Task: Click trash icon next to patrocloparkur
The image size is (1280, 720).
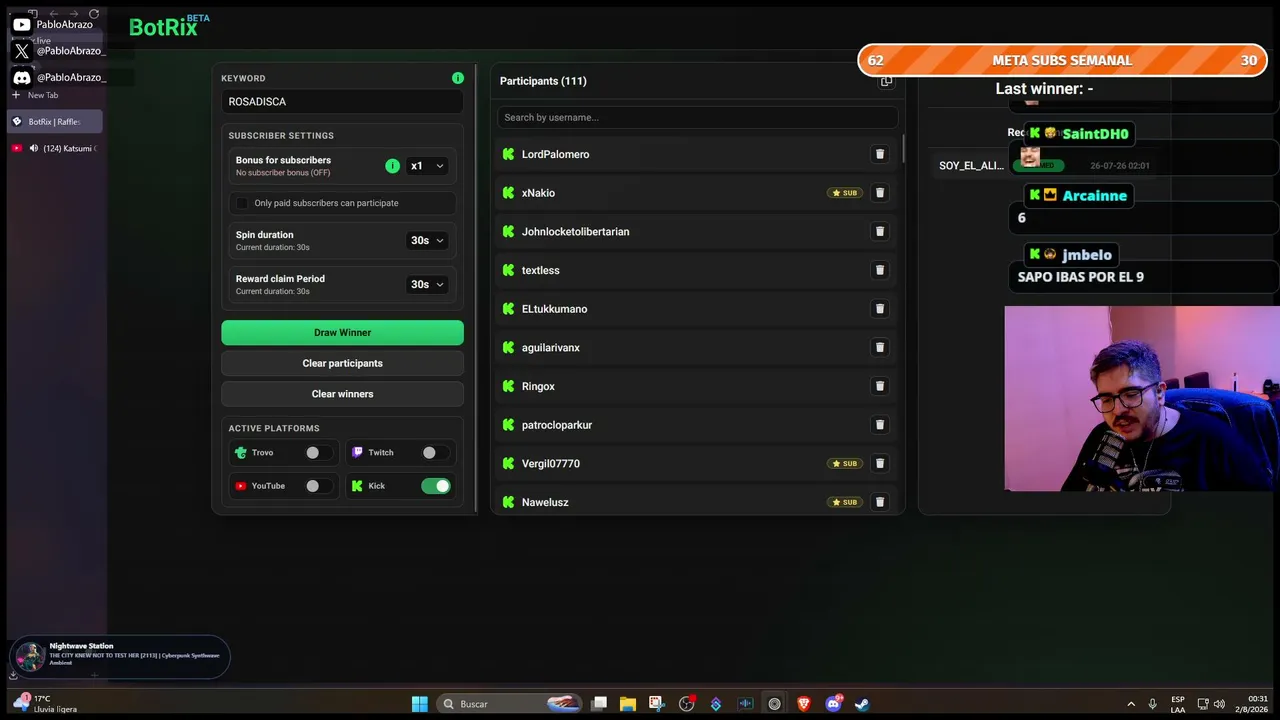Action: (x=880, y=425)
